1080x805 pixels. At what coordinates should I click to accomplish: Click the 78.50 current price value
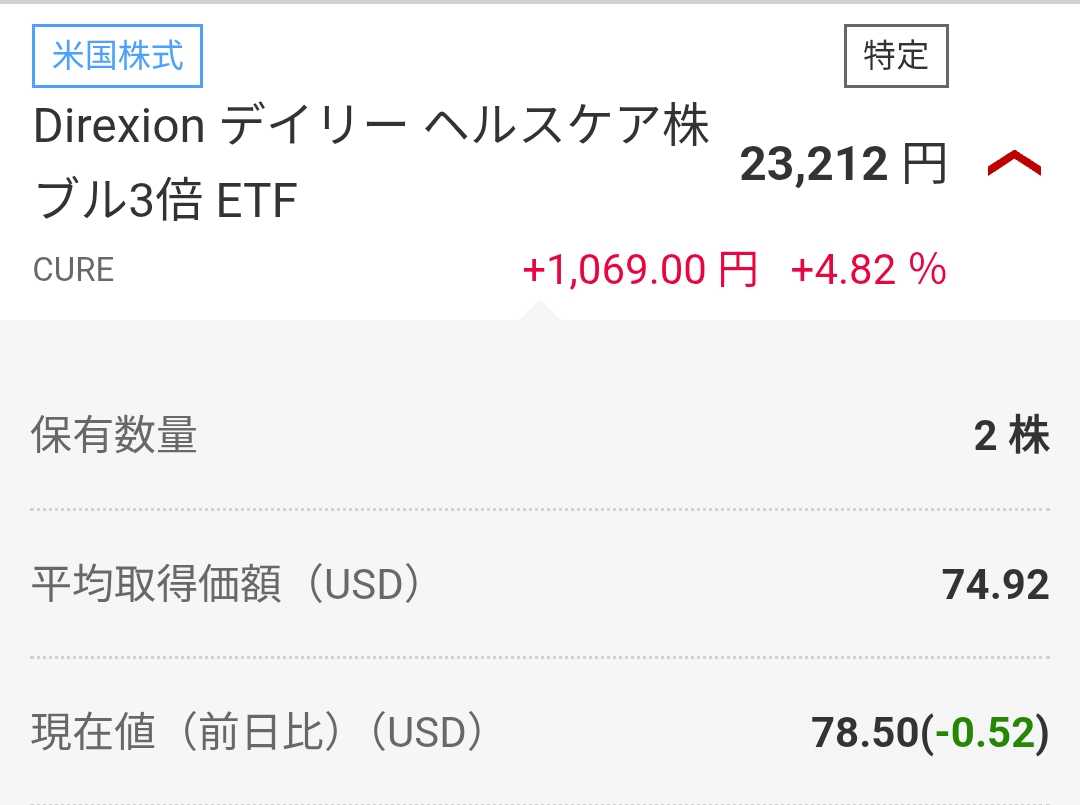(864, 733)
